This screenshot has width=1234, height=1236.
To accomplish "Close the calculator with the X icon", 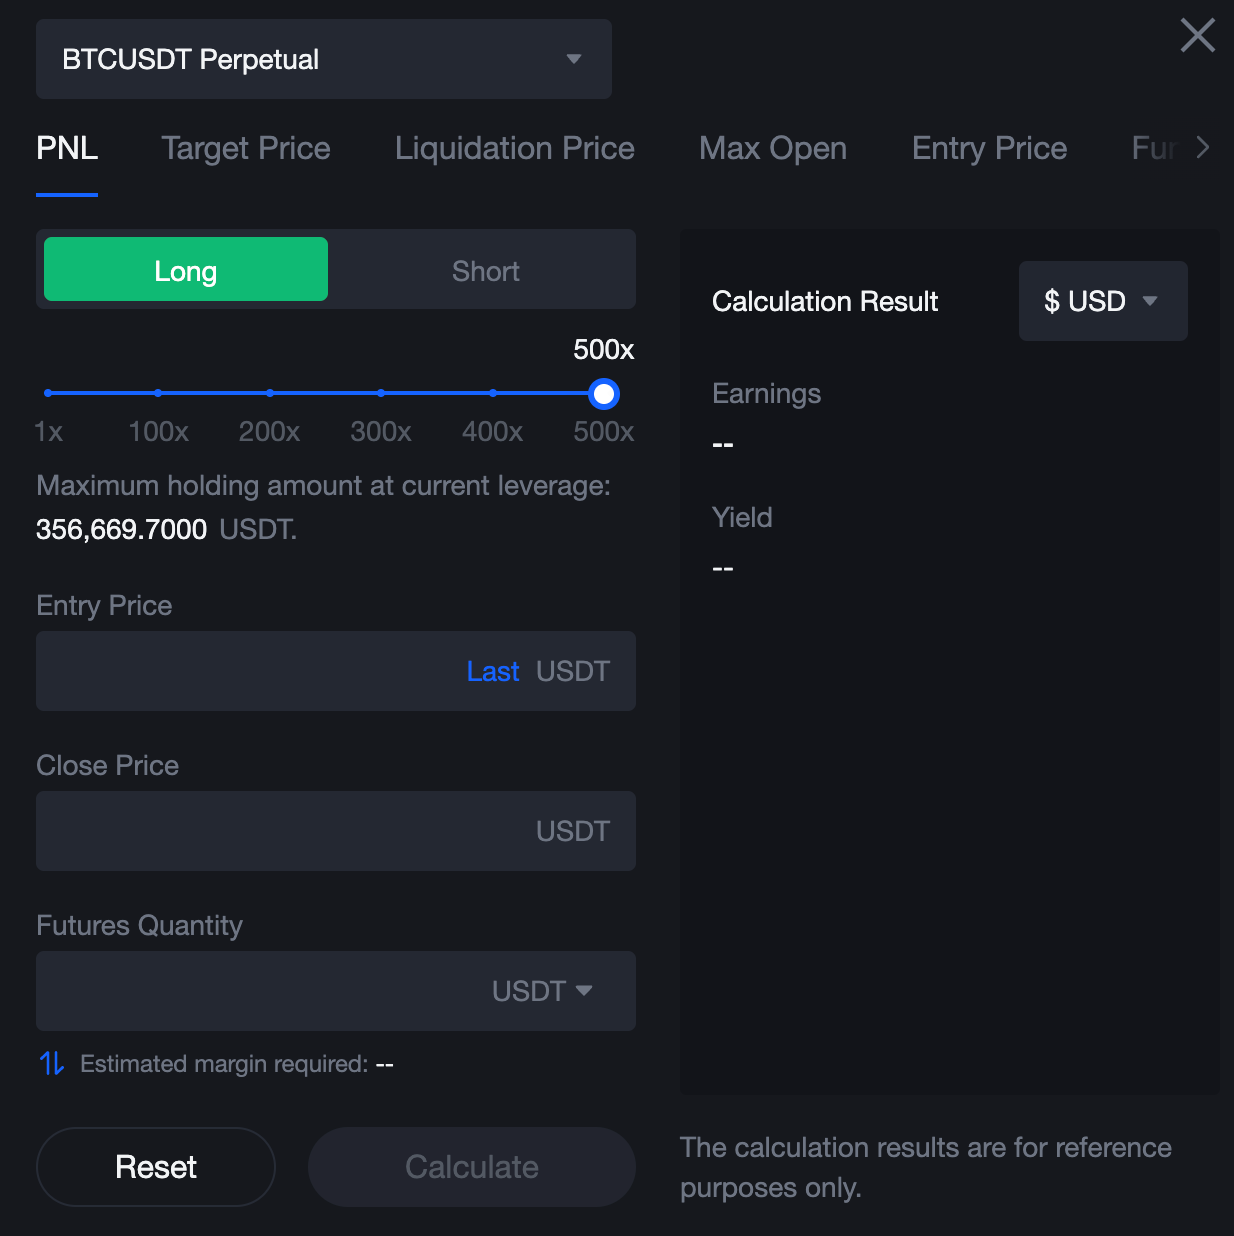I will coord(1197,36).
